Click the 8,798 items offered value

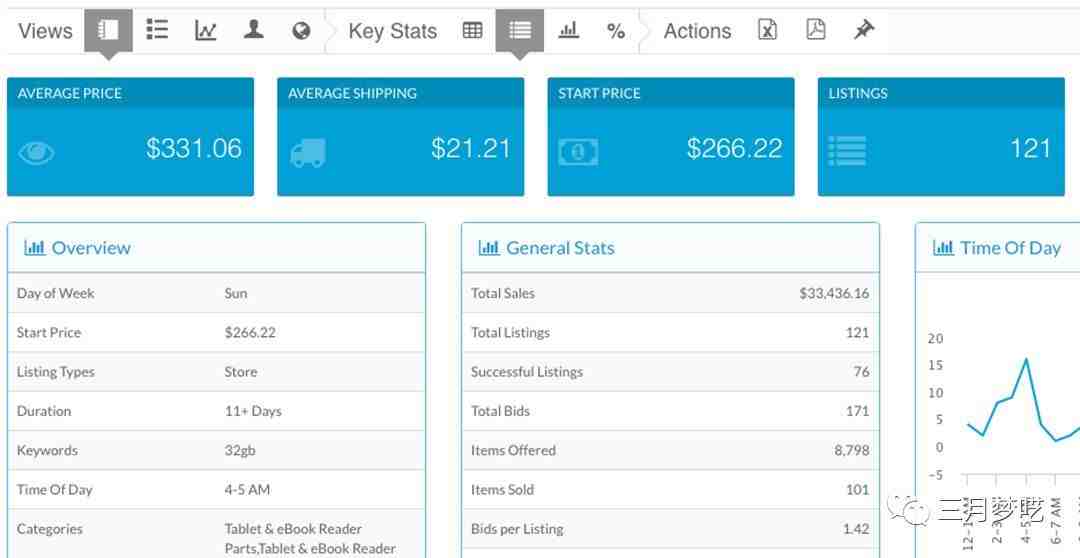[x=851, y=451]
